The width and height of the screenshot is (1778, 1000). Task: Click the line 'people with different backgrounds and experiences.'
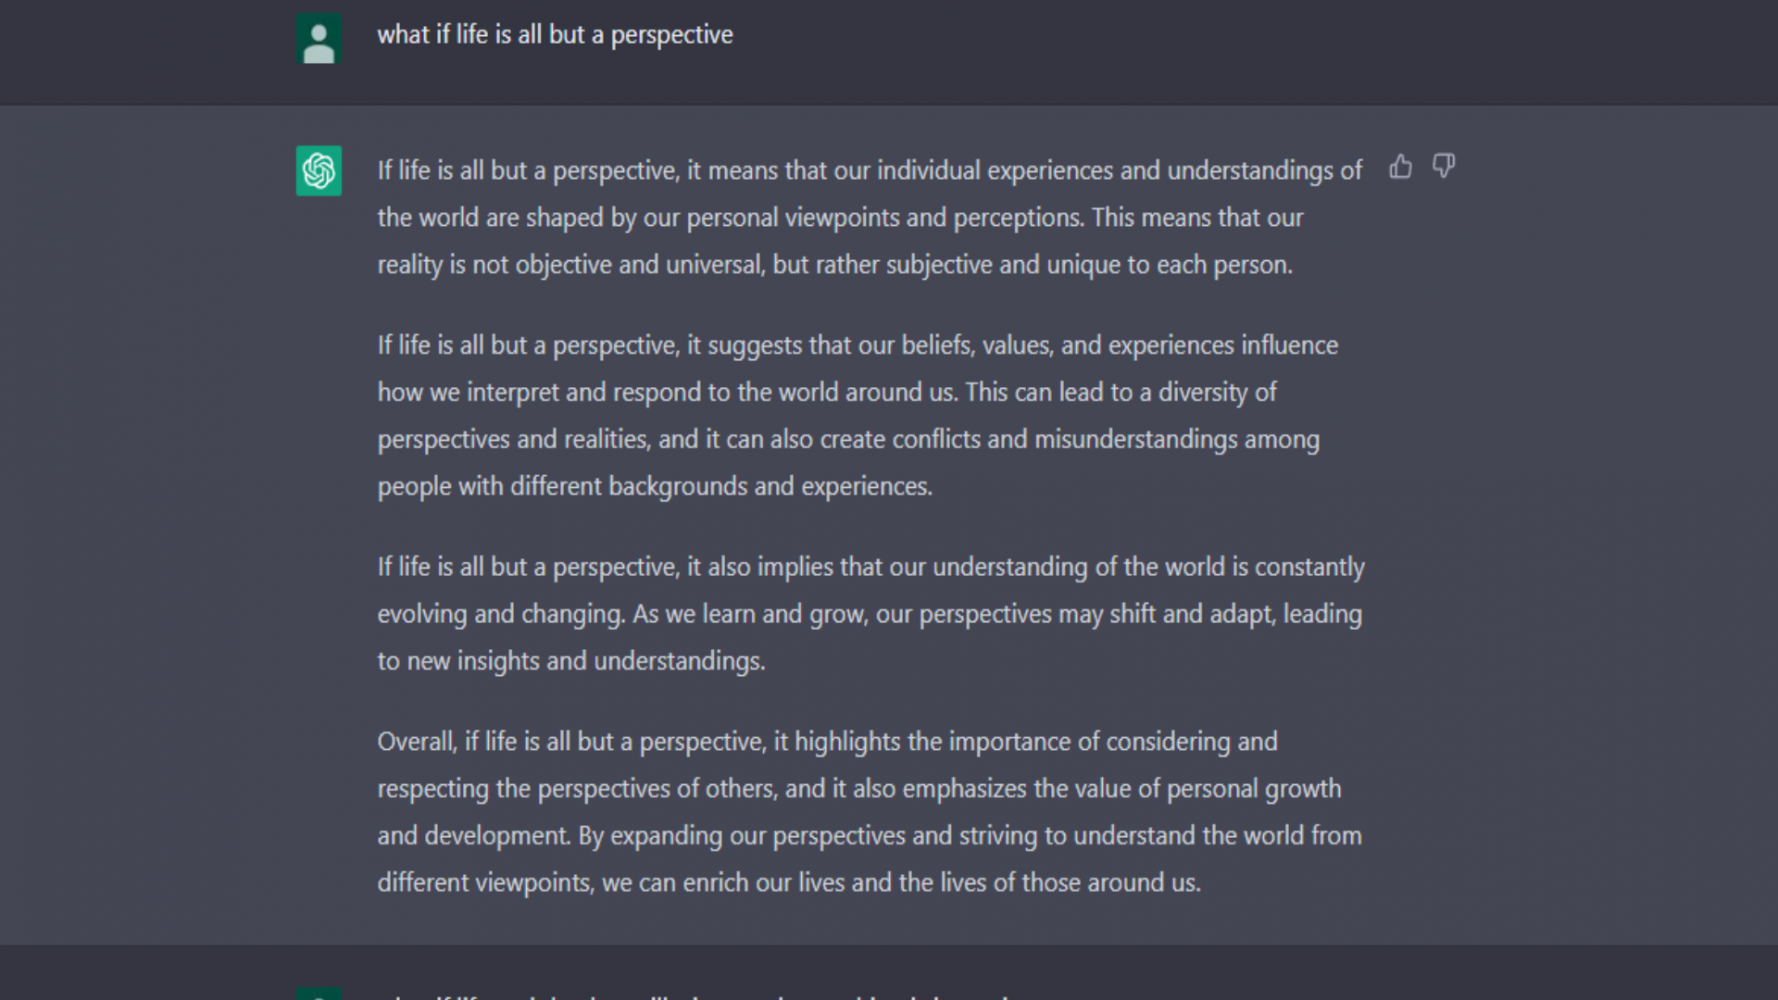point(655,487)
